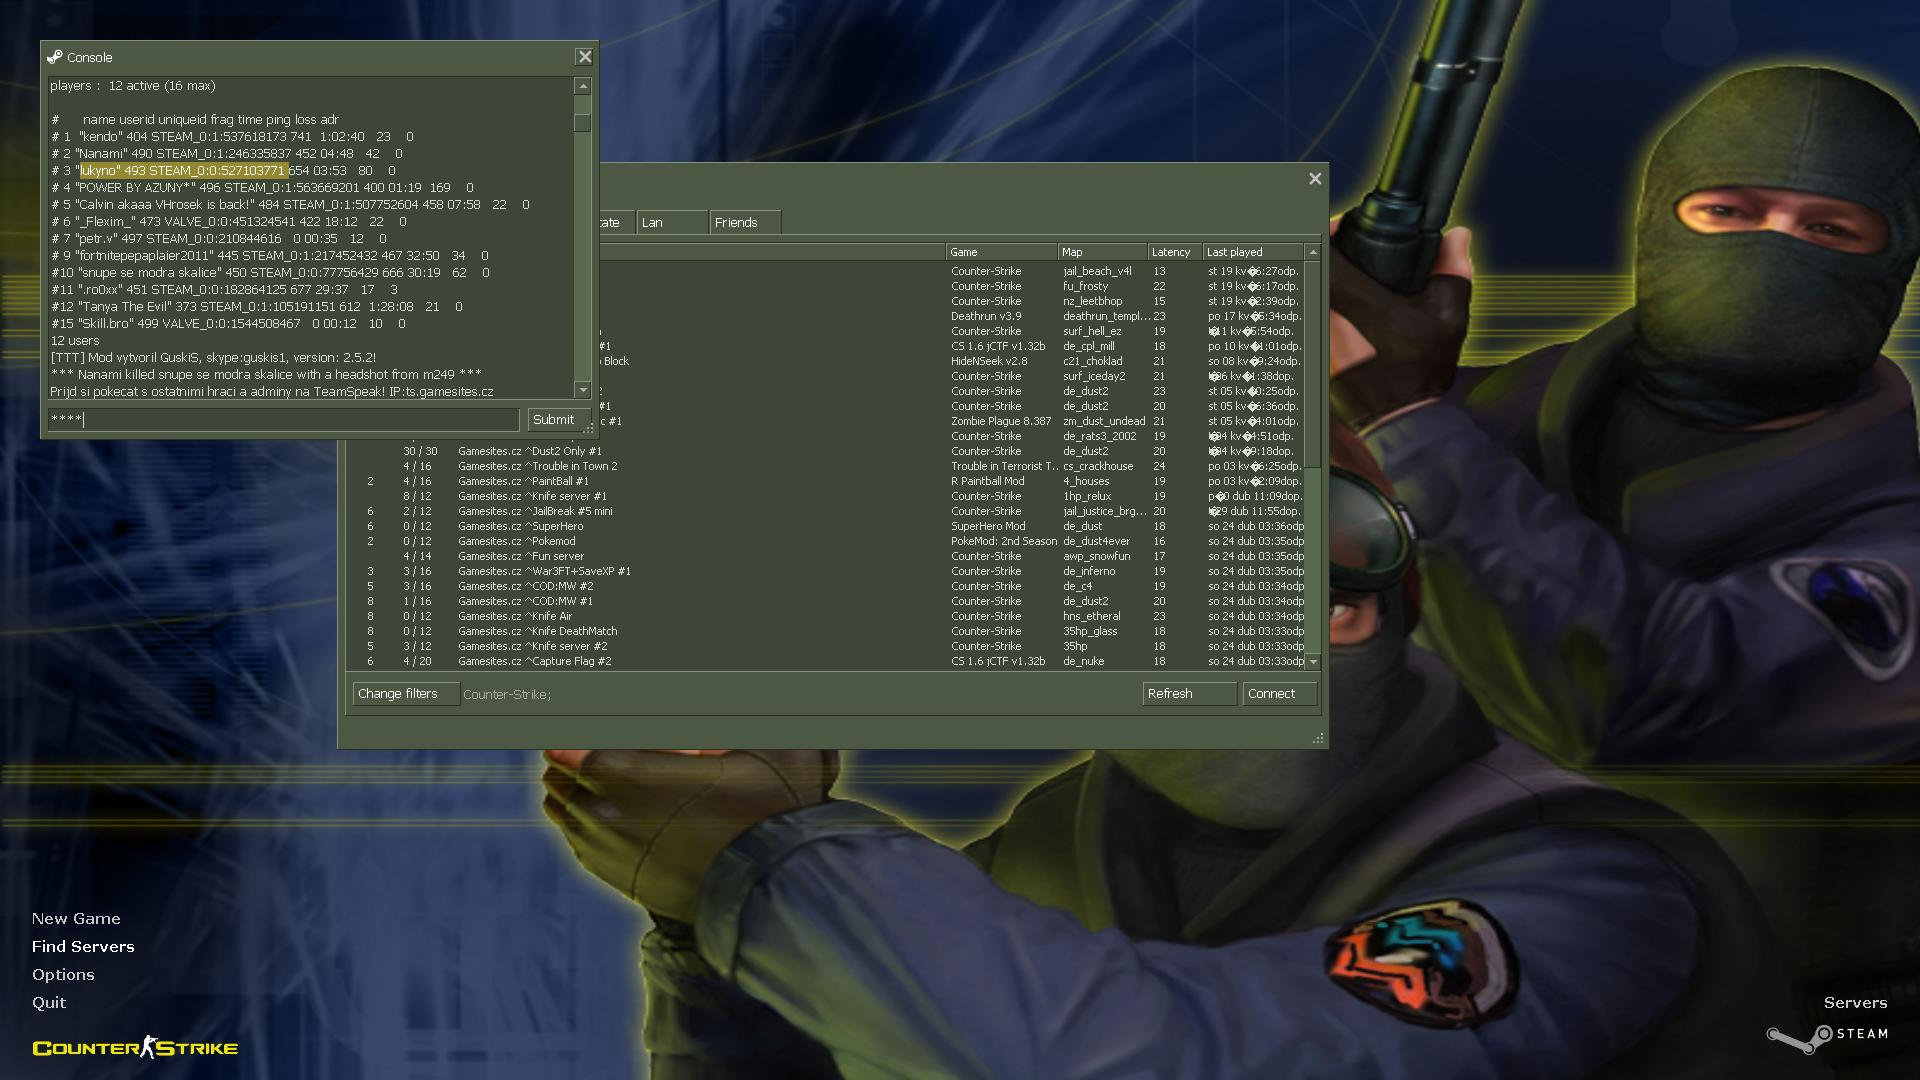The width and height of the screenshot is (1920, 1080).
Task: Sort servers by Map column
Action: click(1102, 252)
